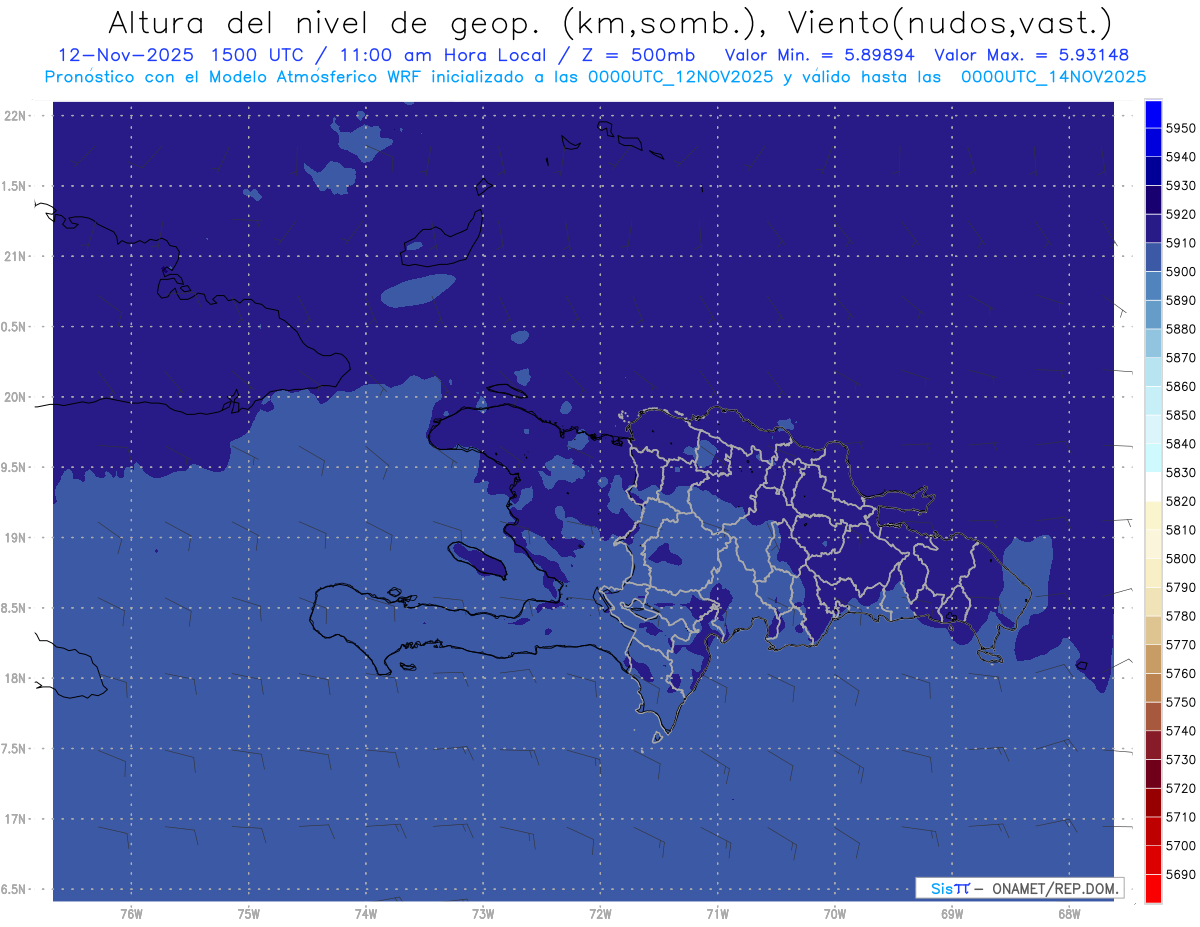
Task: Click the '5840' legend value
Action: [x=1181, y=444]
